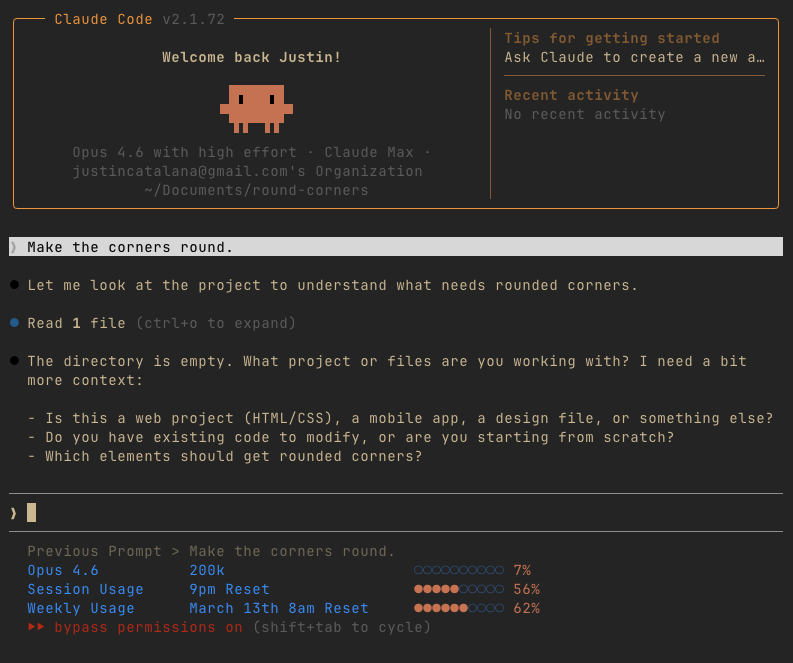
Task: Click the Weekly Usage label
Action: point(81,608)
